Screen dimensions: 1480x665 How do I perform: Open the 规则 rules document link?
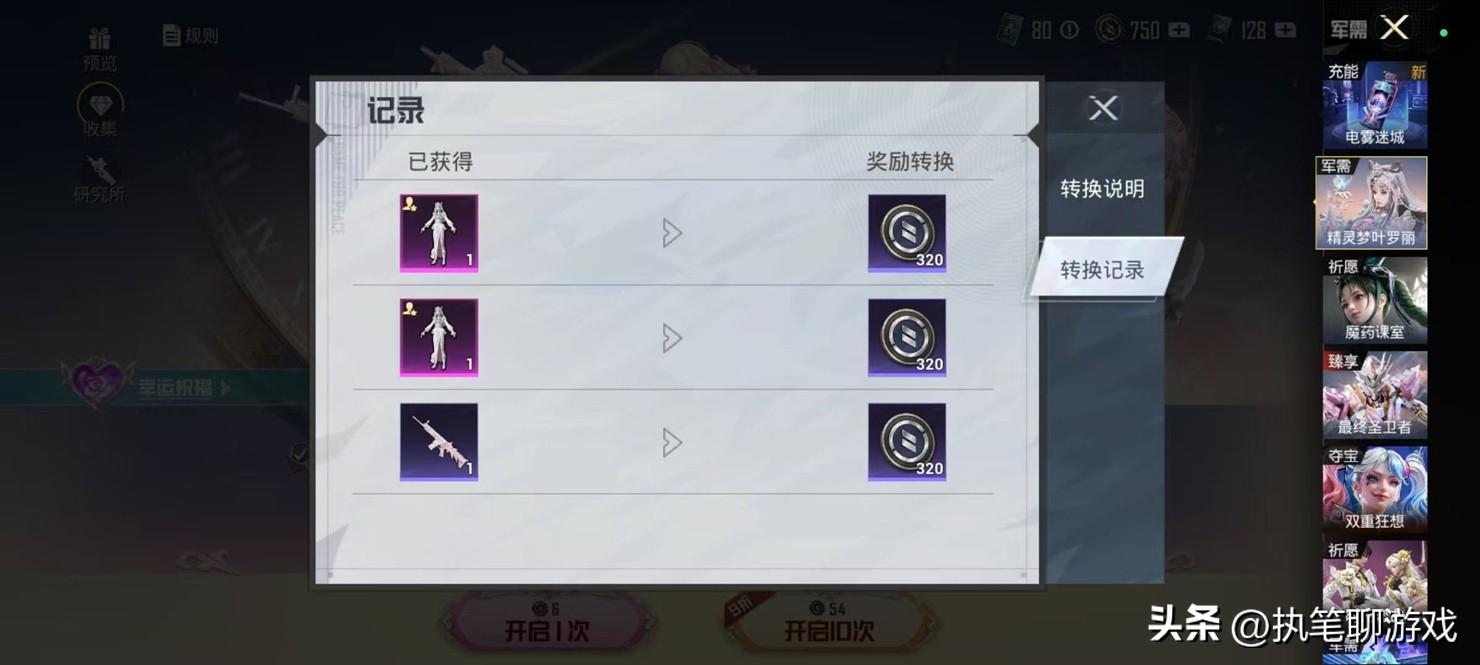(x=190, y=35)
